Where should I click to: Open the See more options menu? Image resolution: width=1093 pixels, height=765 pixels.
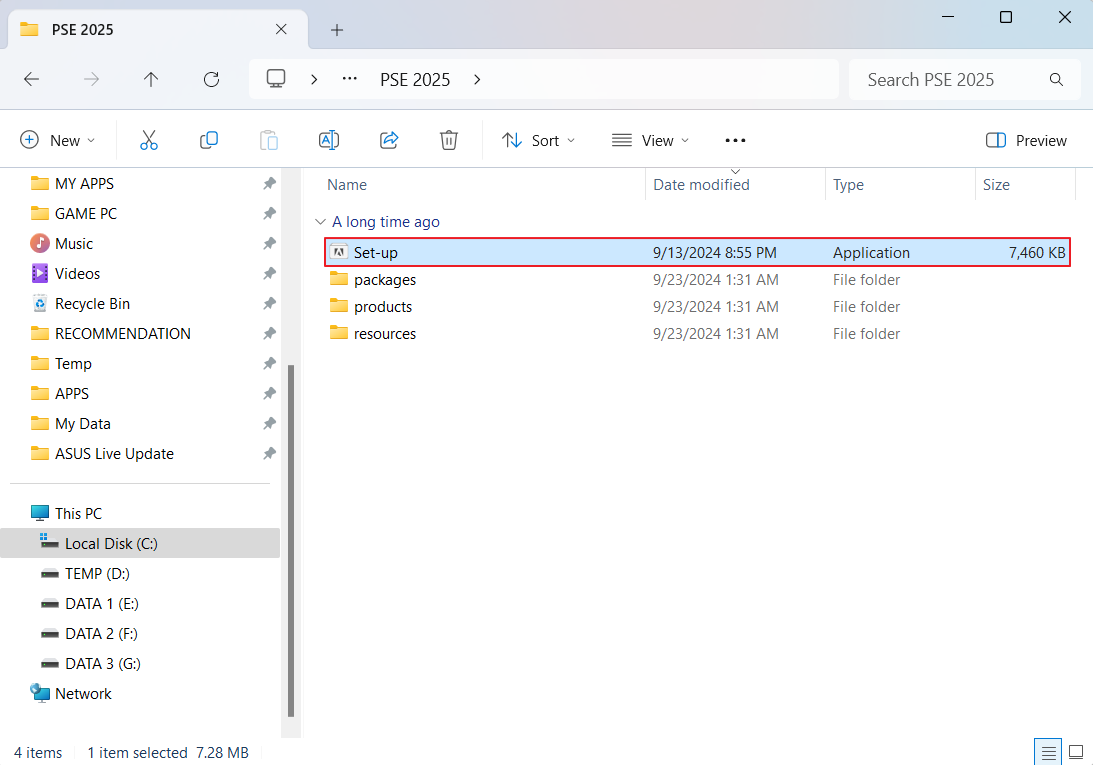pos(735,140)
